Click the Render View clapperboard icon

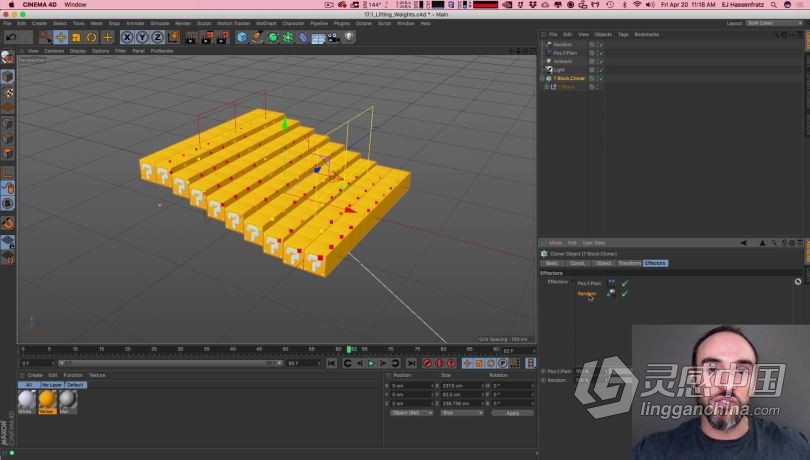[191, 37]
